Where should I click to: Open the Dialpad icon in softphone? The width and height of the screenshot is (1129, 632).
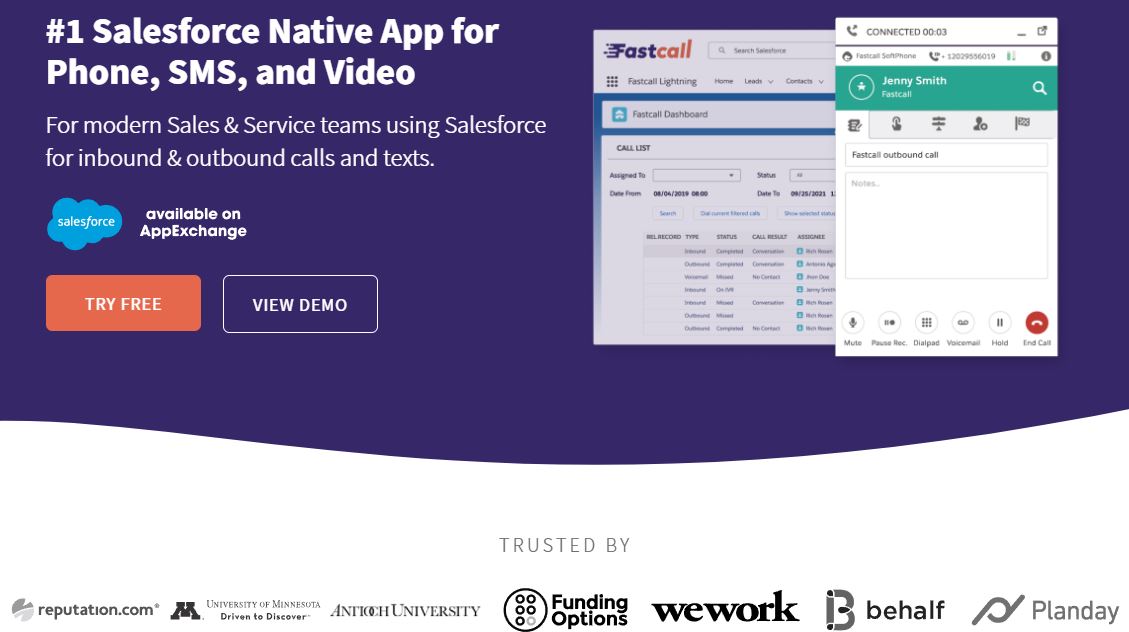click(x=927, y=322)
